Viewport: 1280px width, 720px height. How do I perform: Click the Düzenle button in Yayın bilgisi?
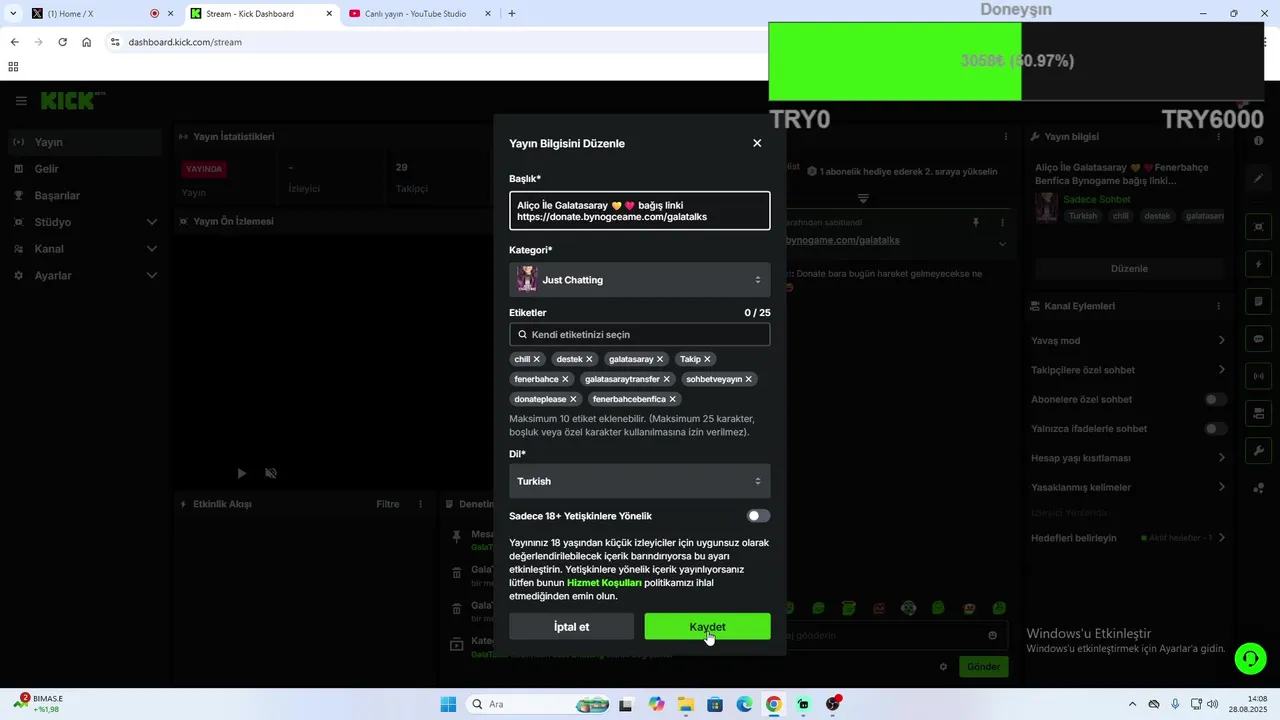point(1129,269)
